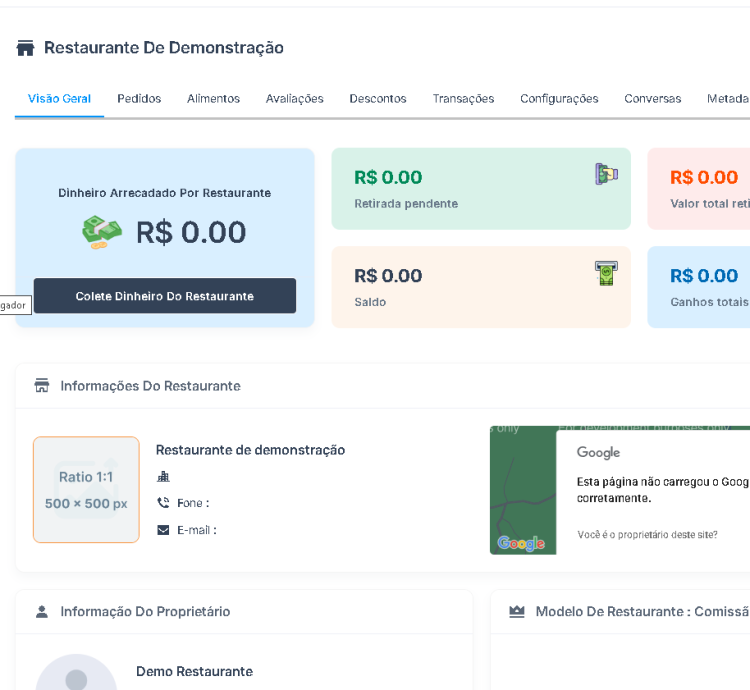Screen dimensions: 750x690
Task: Open the Configurações tab
Action: [x=559, y=99]
